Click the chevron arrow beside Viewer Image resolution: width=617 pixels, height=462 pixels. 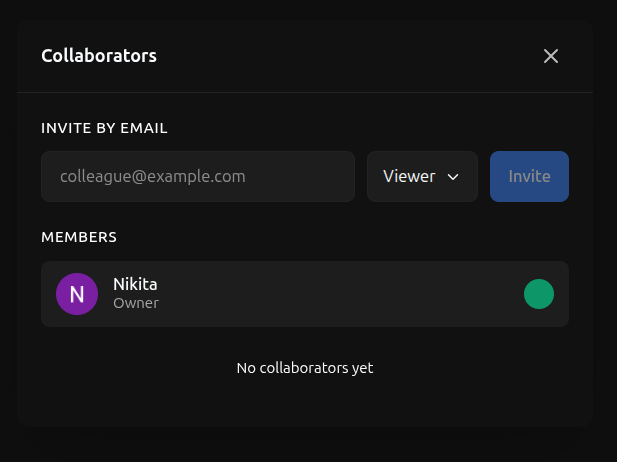(453, 177)
